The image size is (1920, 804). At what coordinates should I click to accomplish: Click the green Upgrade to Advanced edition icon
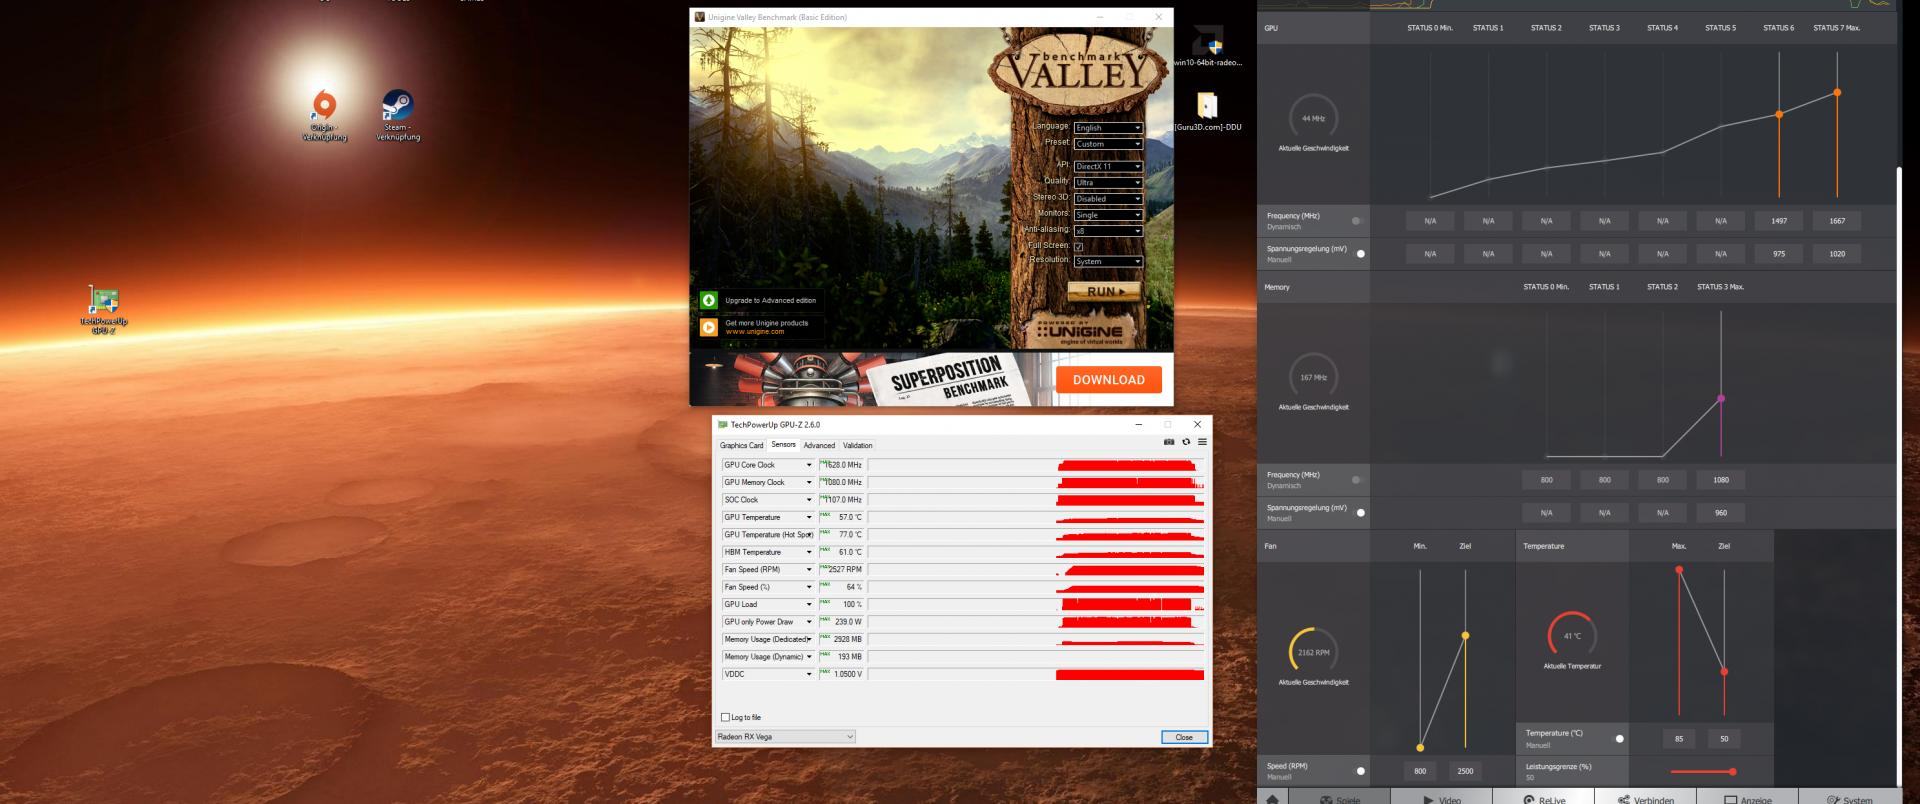[x=709, y=300]
